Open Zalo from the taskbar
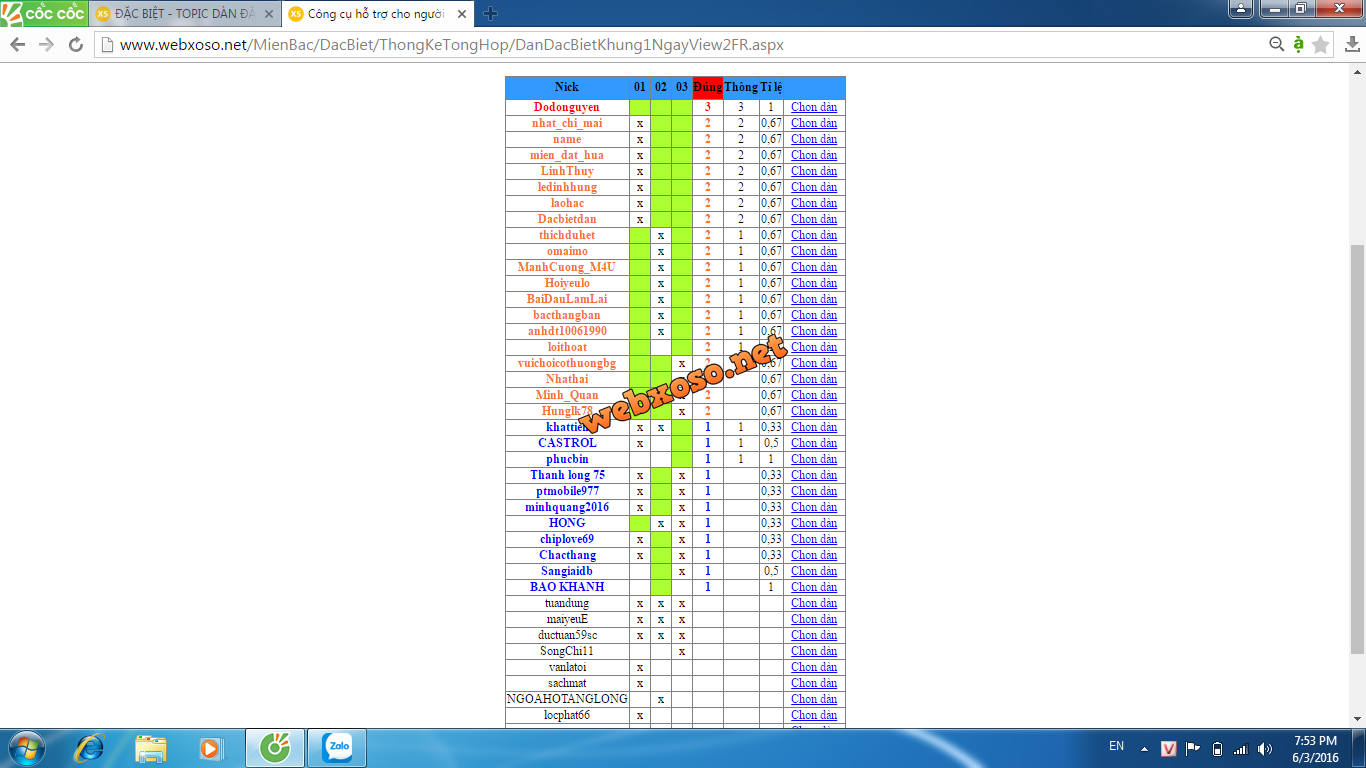 pos(336,748)
